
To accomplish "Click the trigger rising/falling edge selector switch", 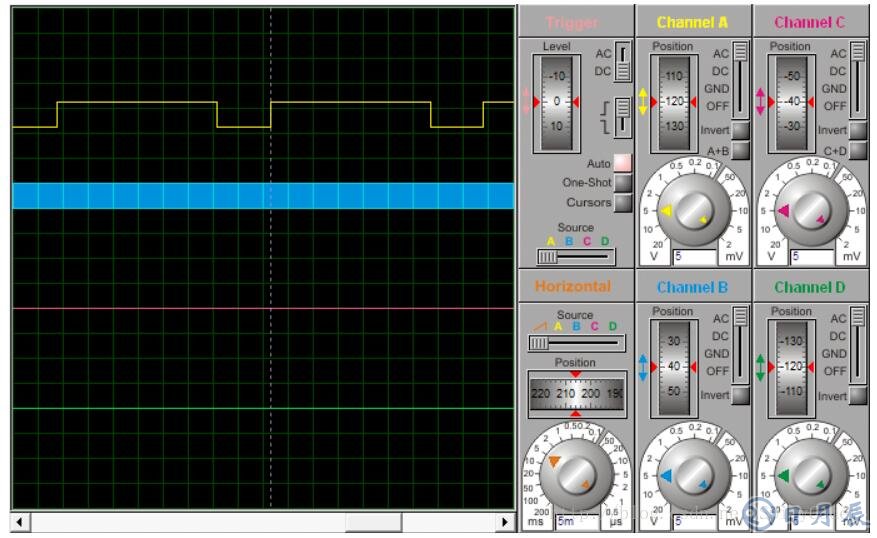I will click(x=622, y=117).
